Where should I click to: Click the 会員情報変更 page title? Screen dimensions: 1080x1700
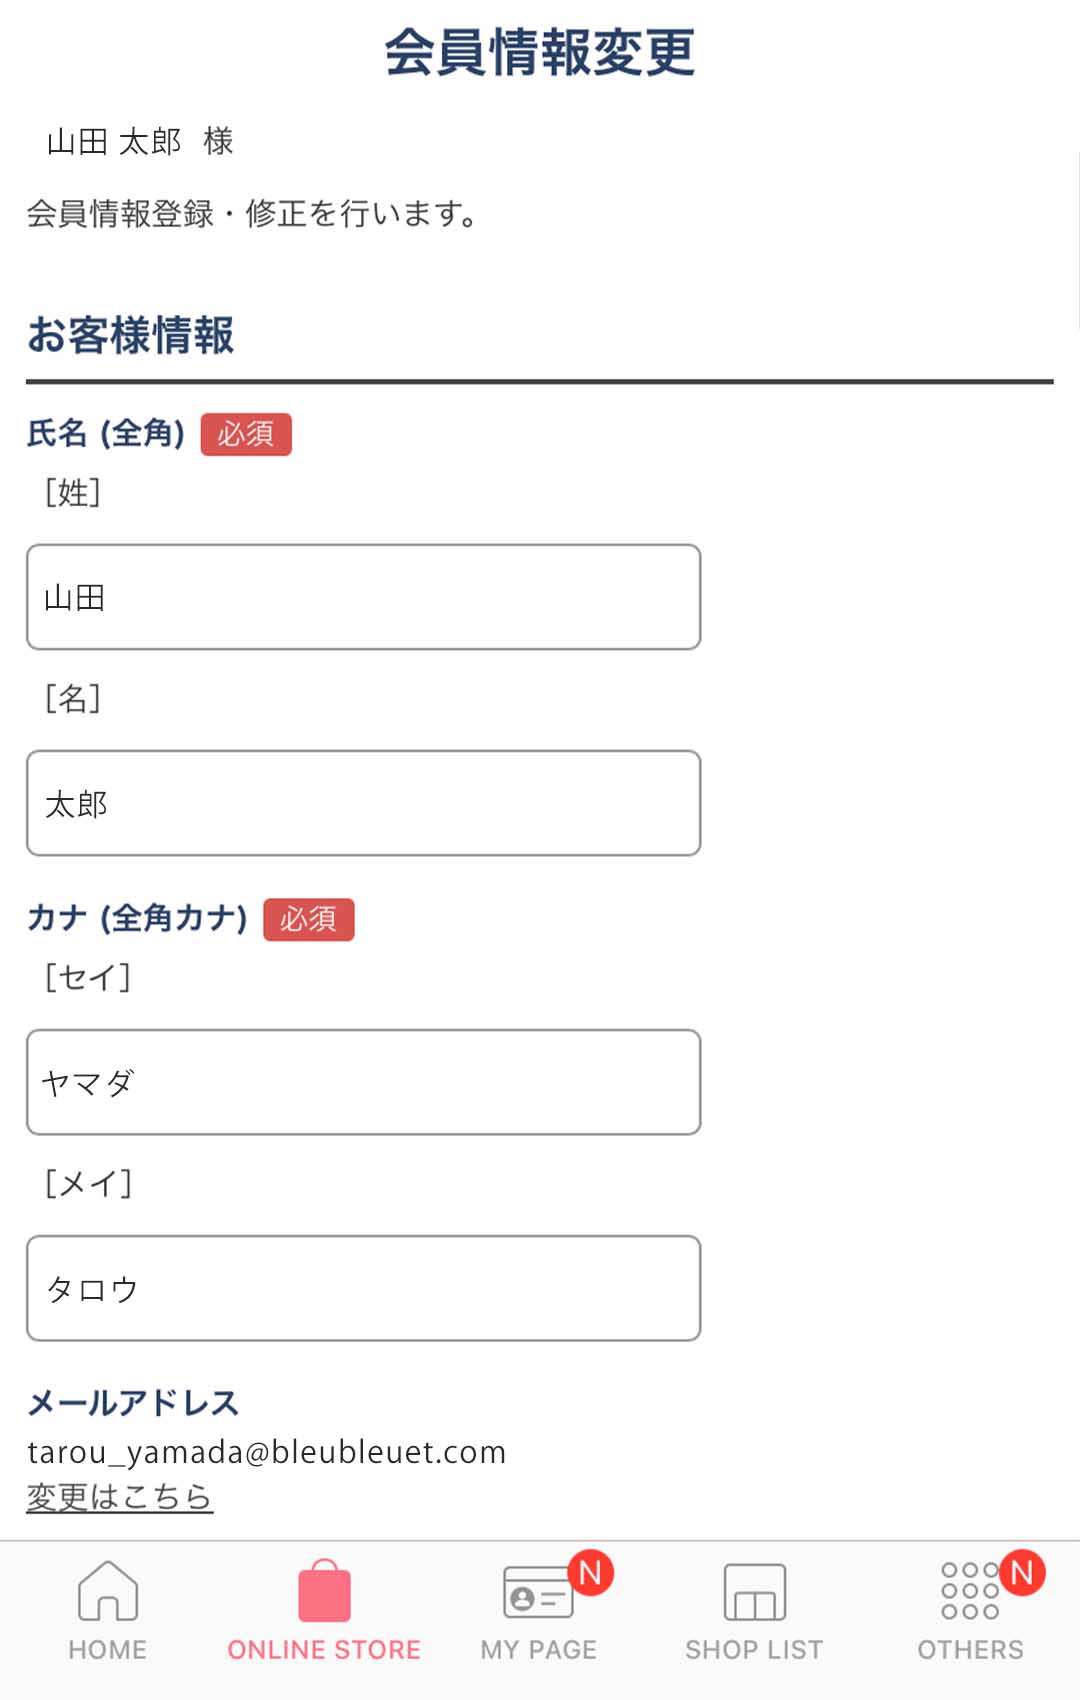540,52
